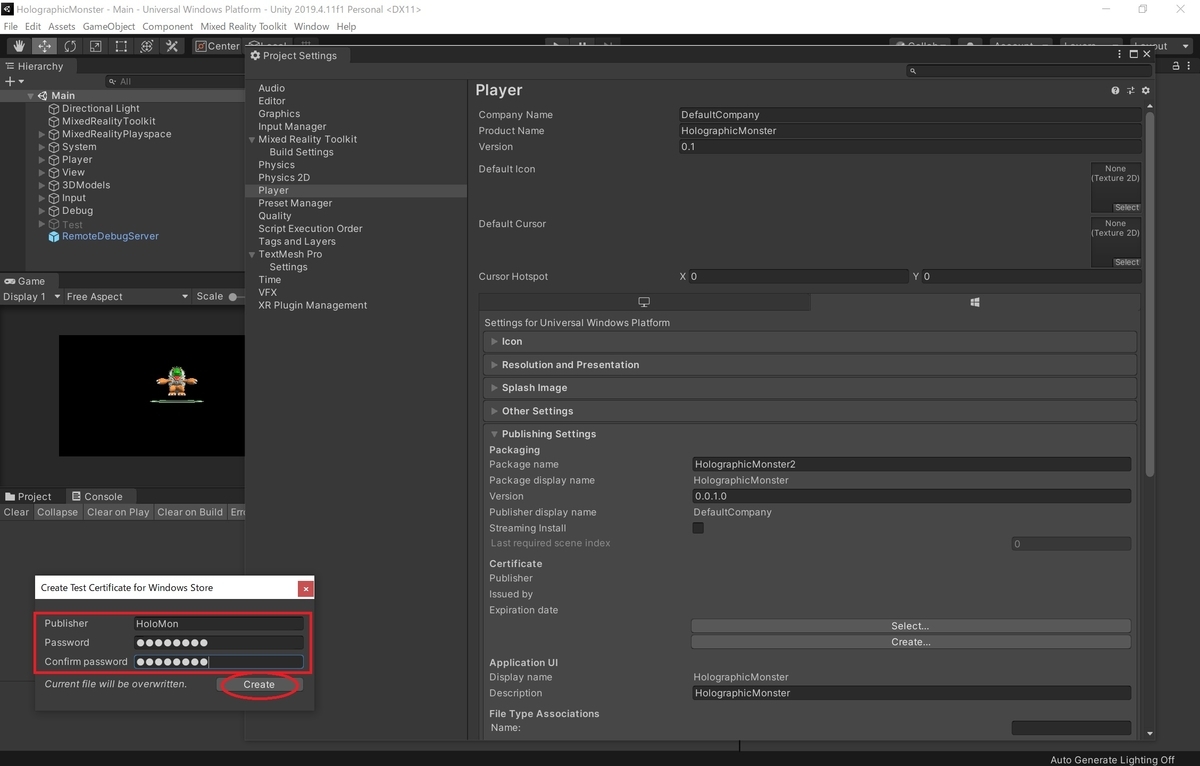1200x766 pixels.
Task: Switch to the Universal Windows Platform tab
Action: click(974, 302)
